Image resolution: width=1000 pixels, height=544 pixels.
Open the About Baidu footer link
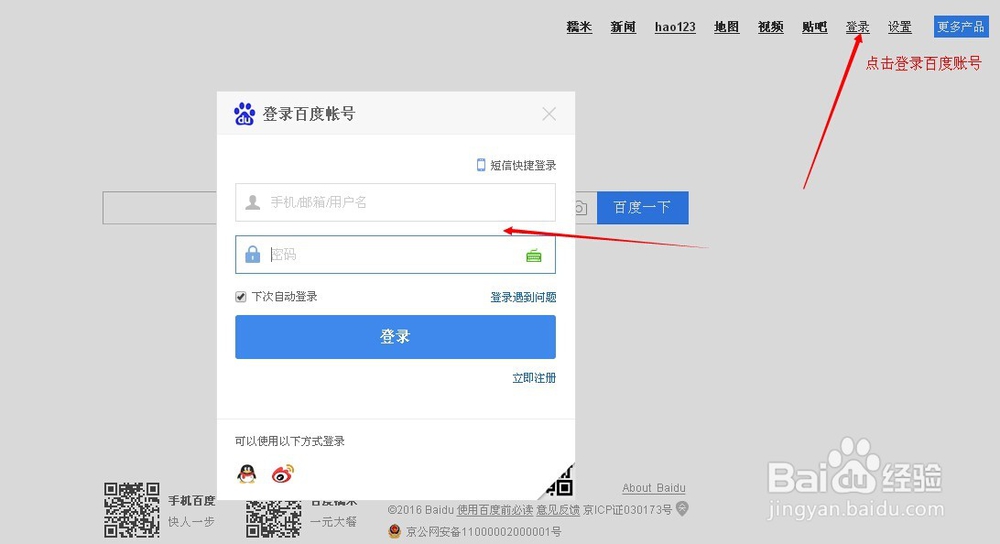pyautogui.click(x=654, y=488)
